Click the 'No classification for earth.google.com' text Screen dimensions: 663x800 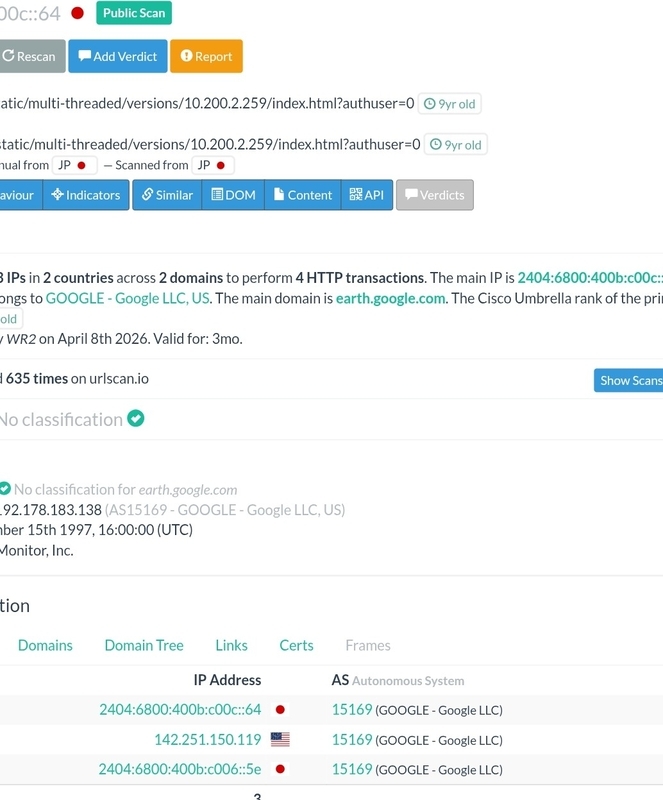pos(126,490)
